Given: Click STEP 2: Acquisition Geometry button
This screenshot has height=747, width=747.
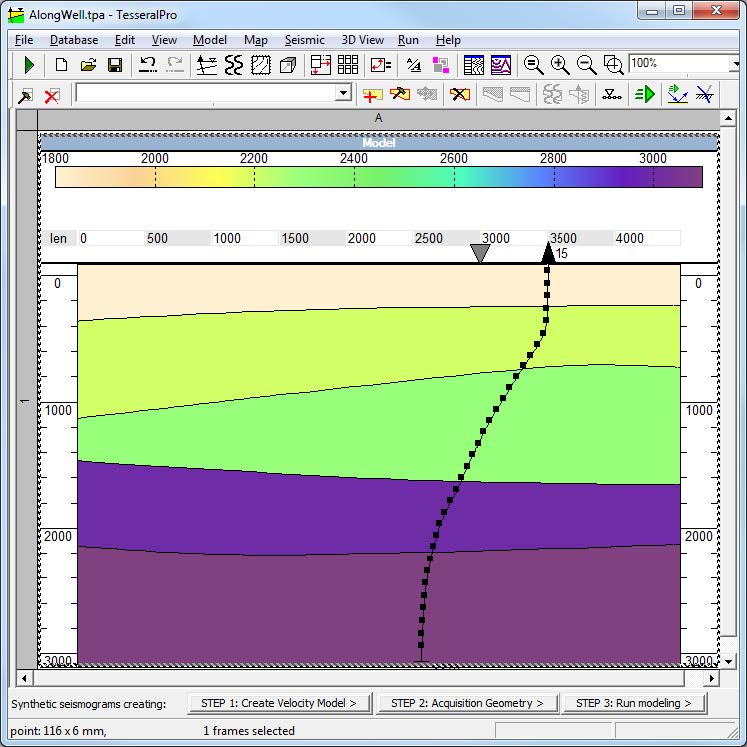Looking at the screenshot, I should coord(467,703).
